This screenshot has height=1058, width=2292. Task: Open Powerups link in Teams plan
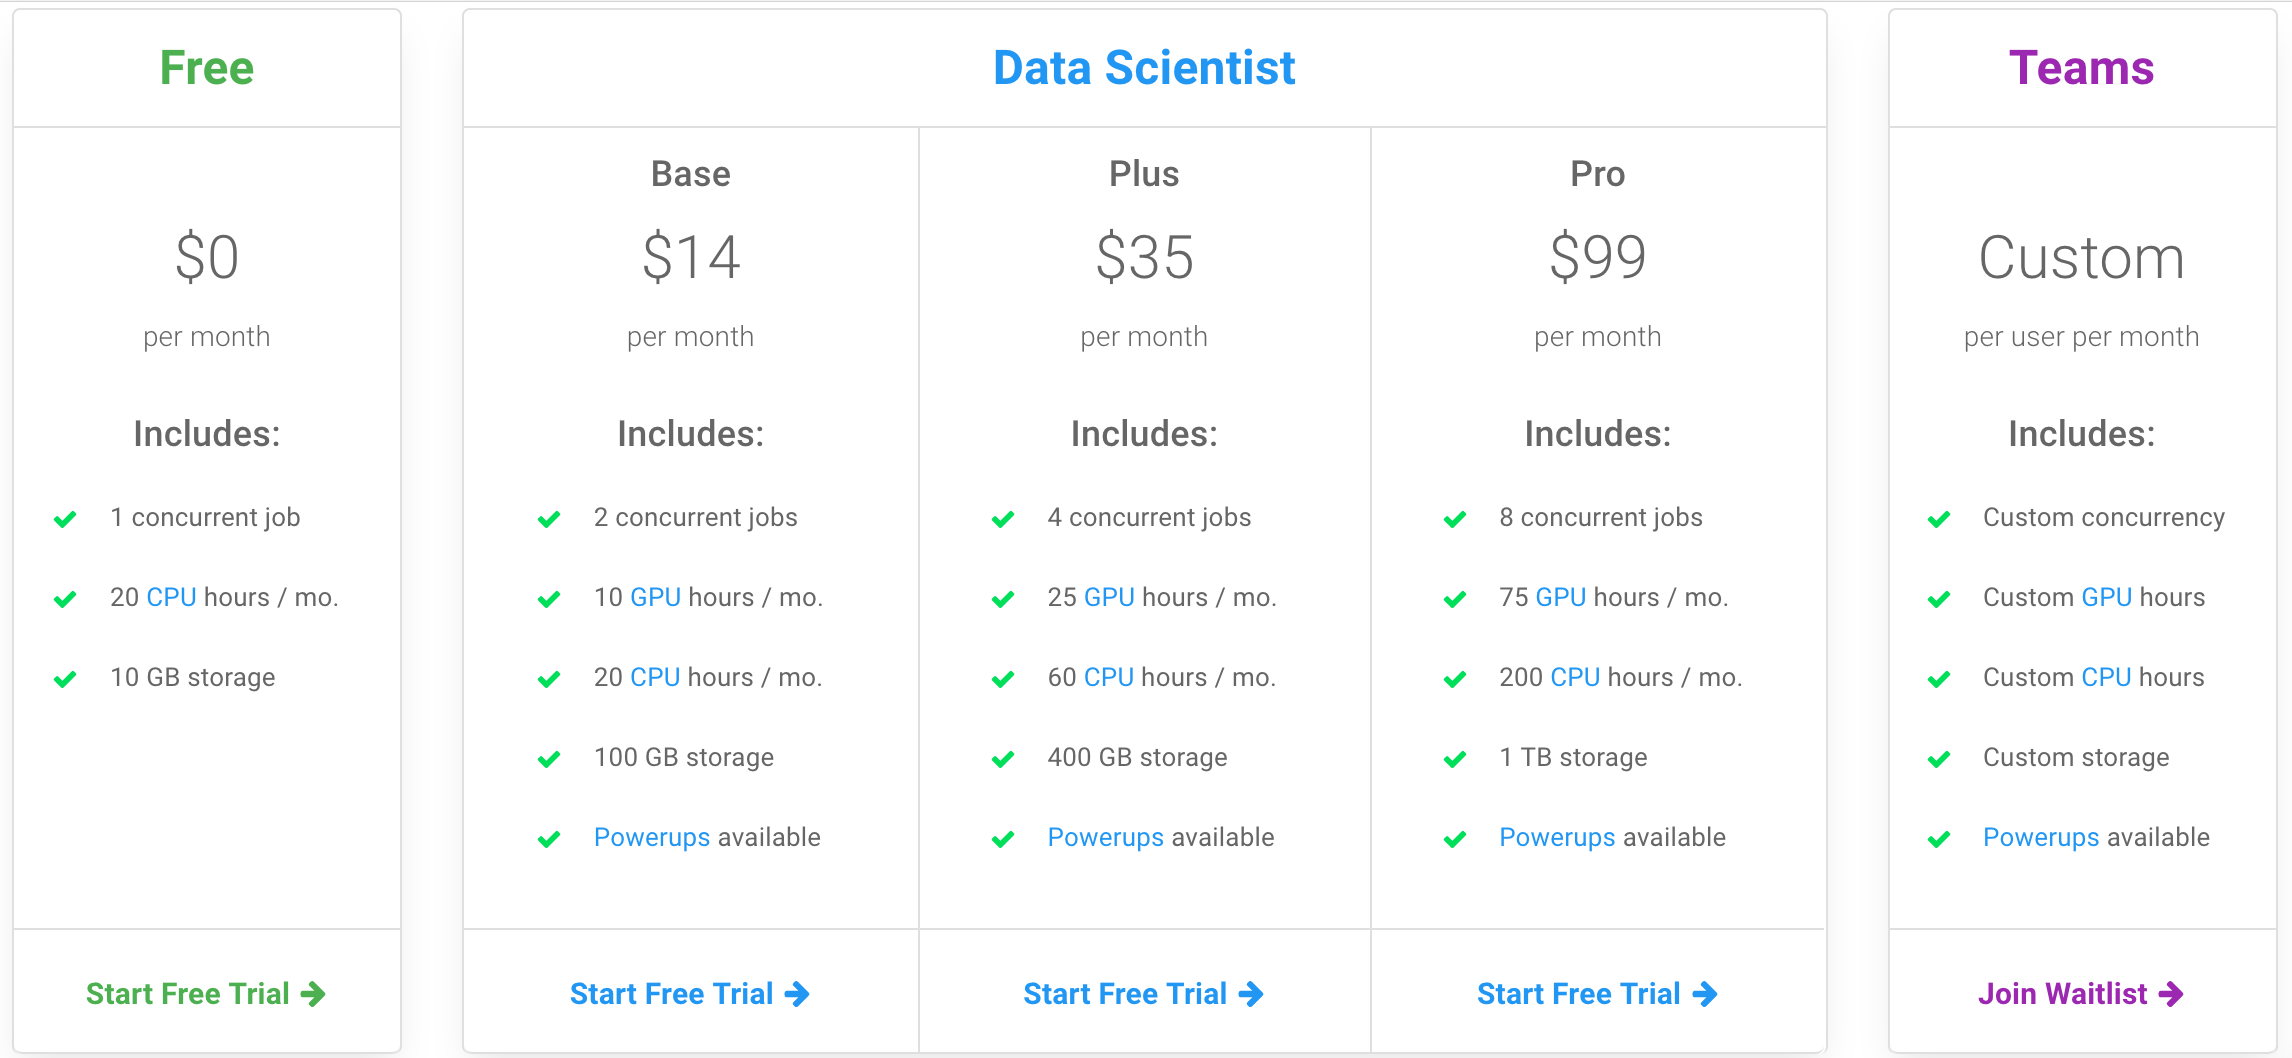pyautogui.click(x=2041, y=837)
